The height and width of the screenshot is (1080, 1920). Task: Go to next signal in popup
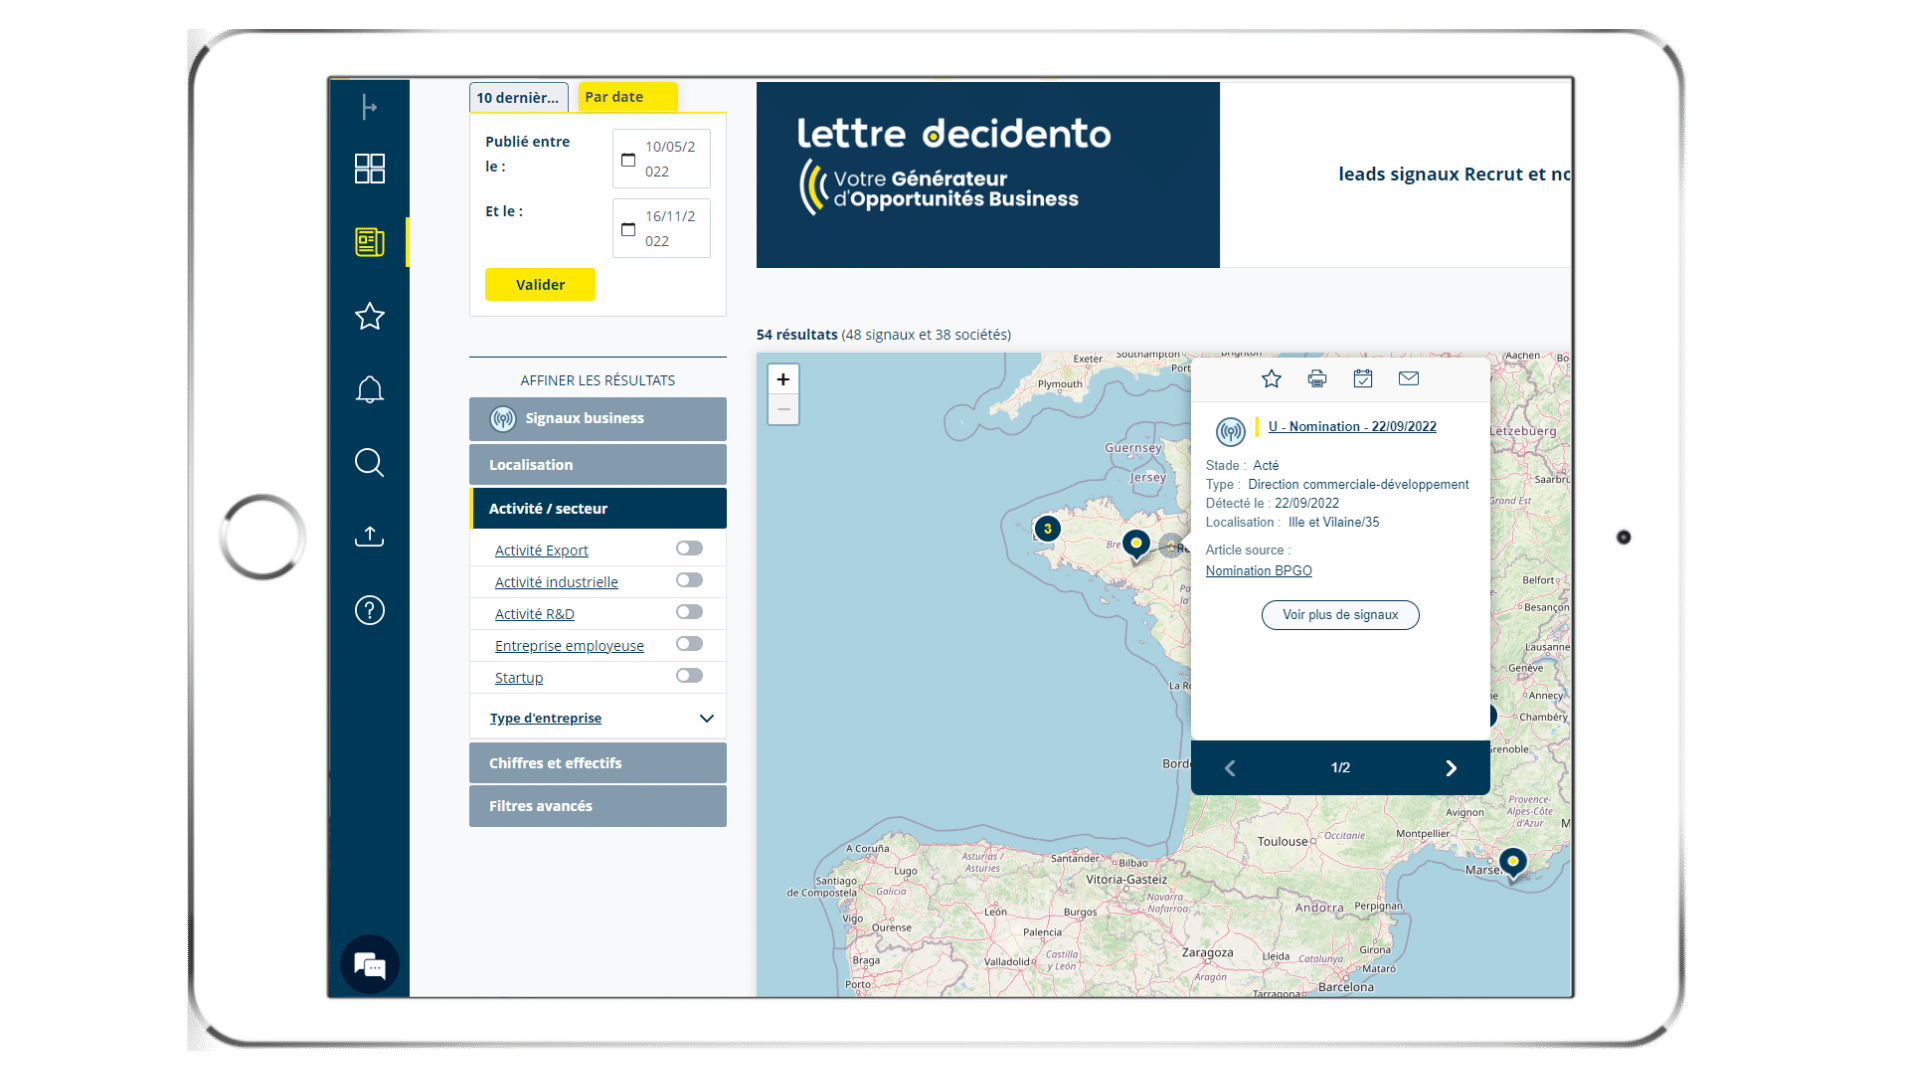pos(1451,768)
